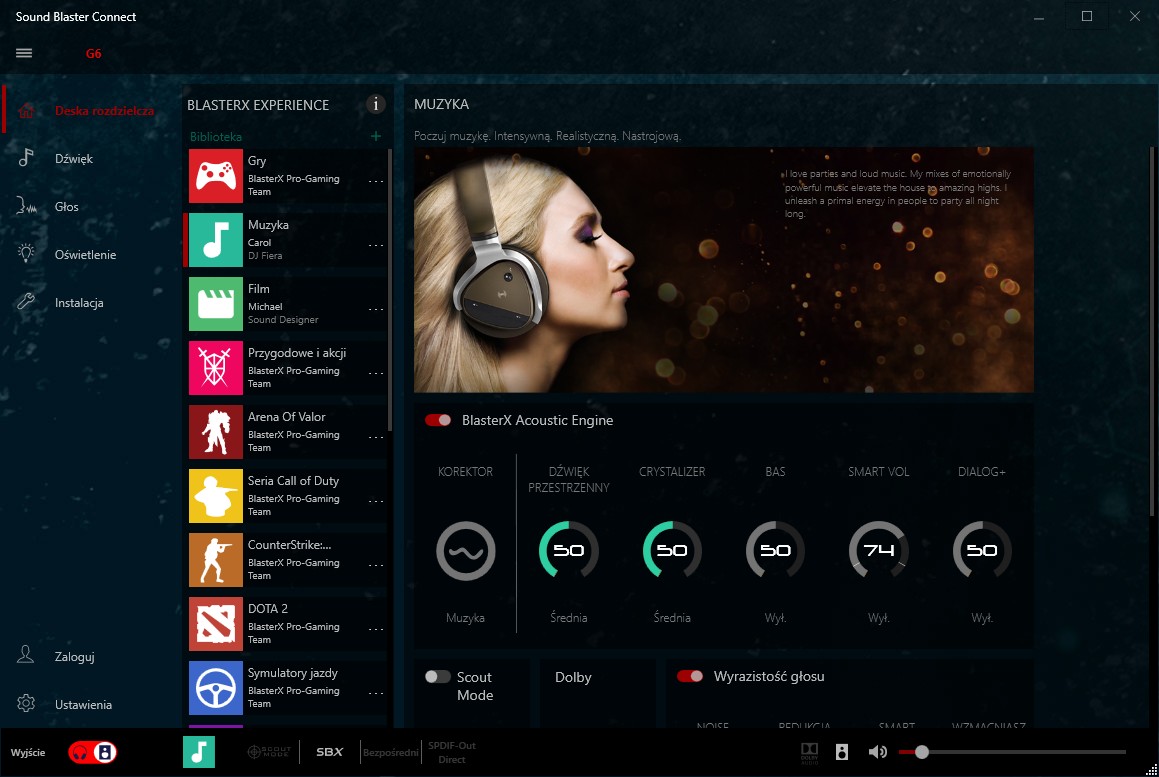
Task: Enable the Scout Mode switch
Action: click(438, 676)
